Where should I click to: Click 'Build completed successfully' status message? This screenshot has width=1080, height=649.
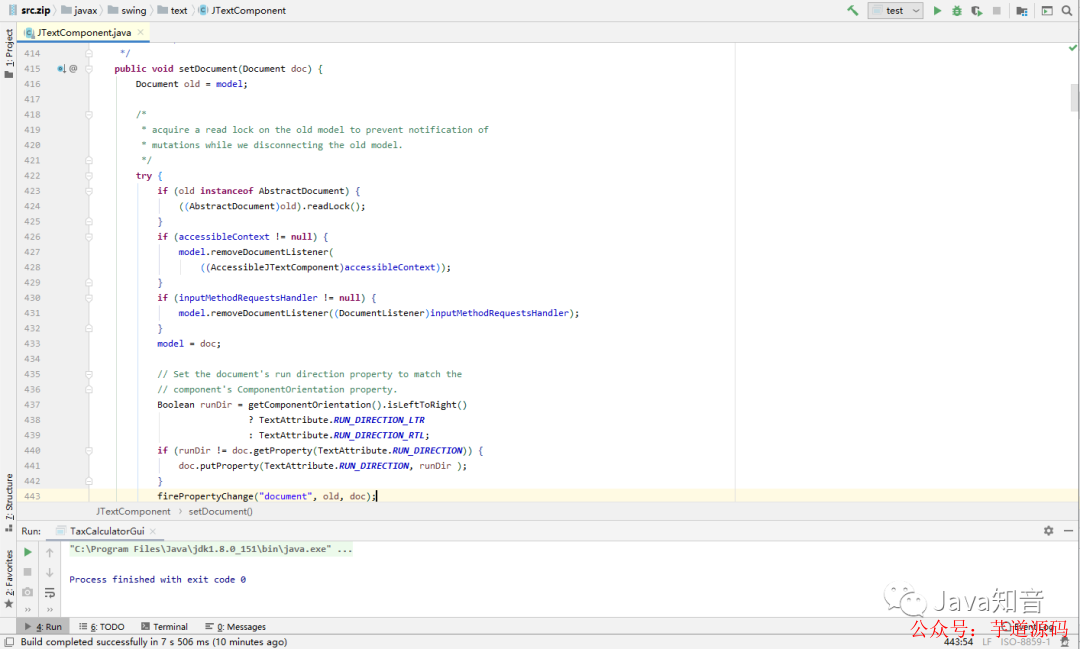pos(154,641)
